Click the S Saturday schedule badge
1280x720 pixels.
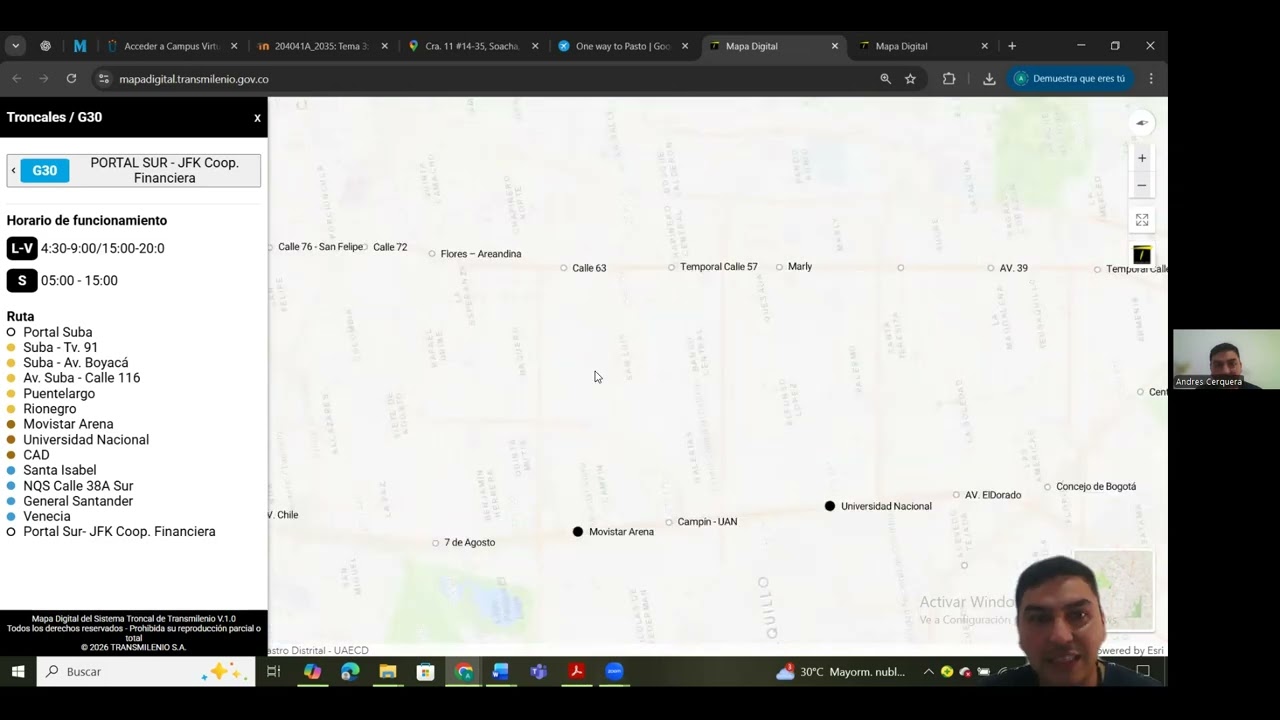coord(22,281)
